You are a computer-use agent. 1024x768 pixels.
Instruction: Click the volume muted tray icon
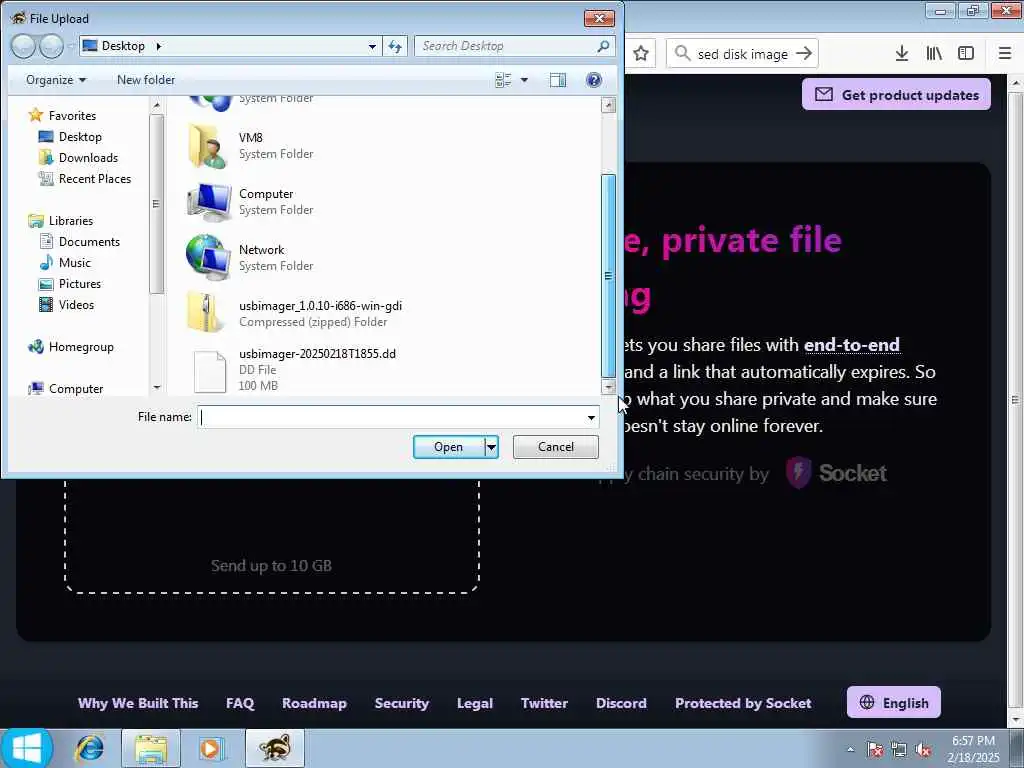point(923,750)
